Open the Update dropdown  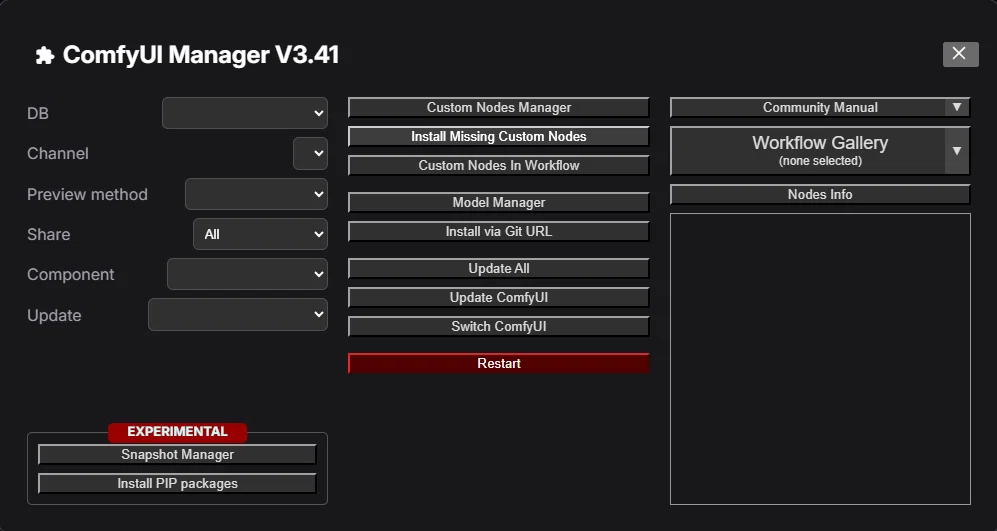238,315
